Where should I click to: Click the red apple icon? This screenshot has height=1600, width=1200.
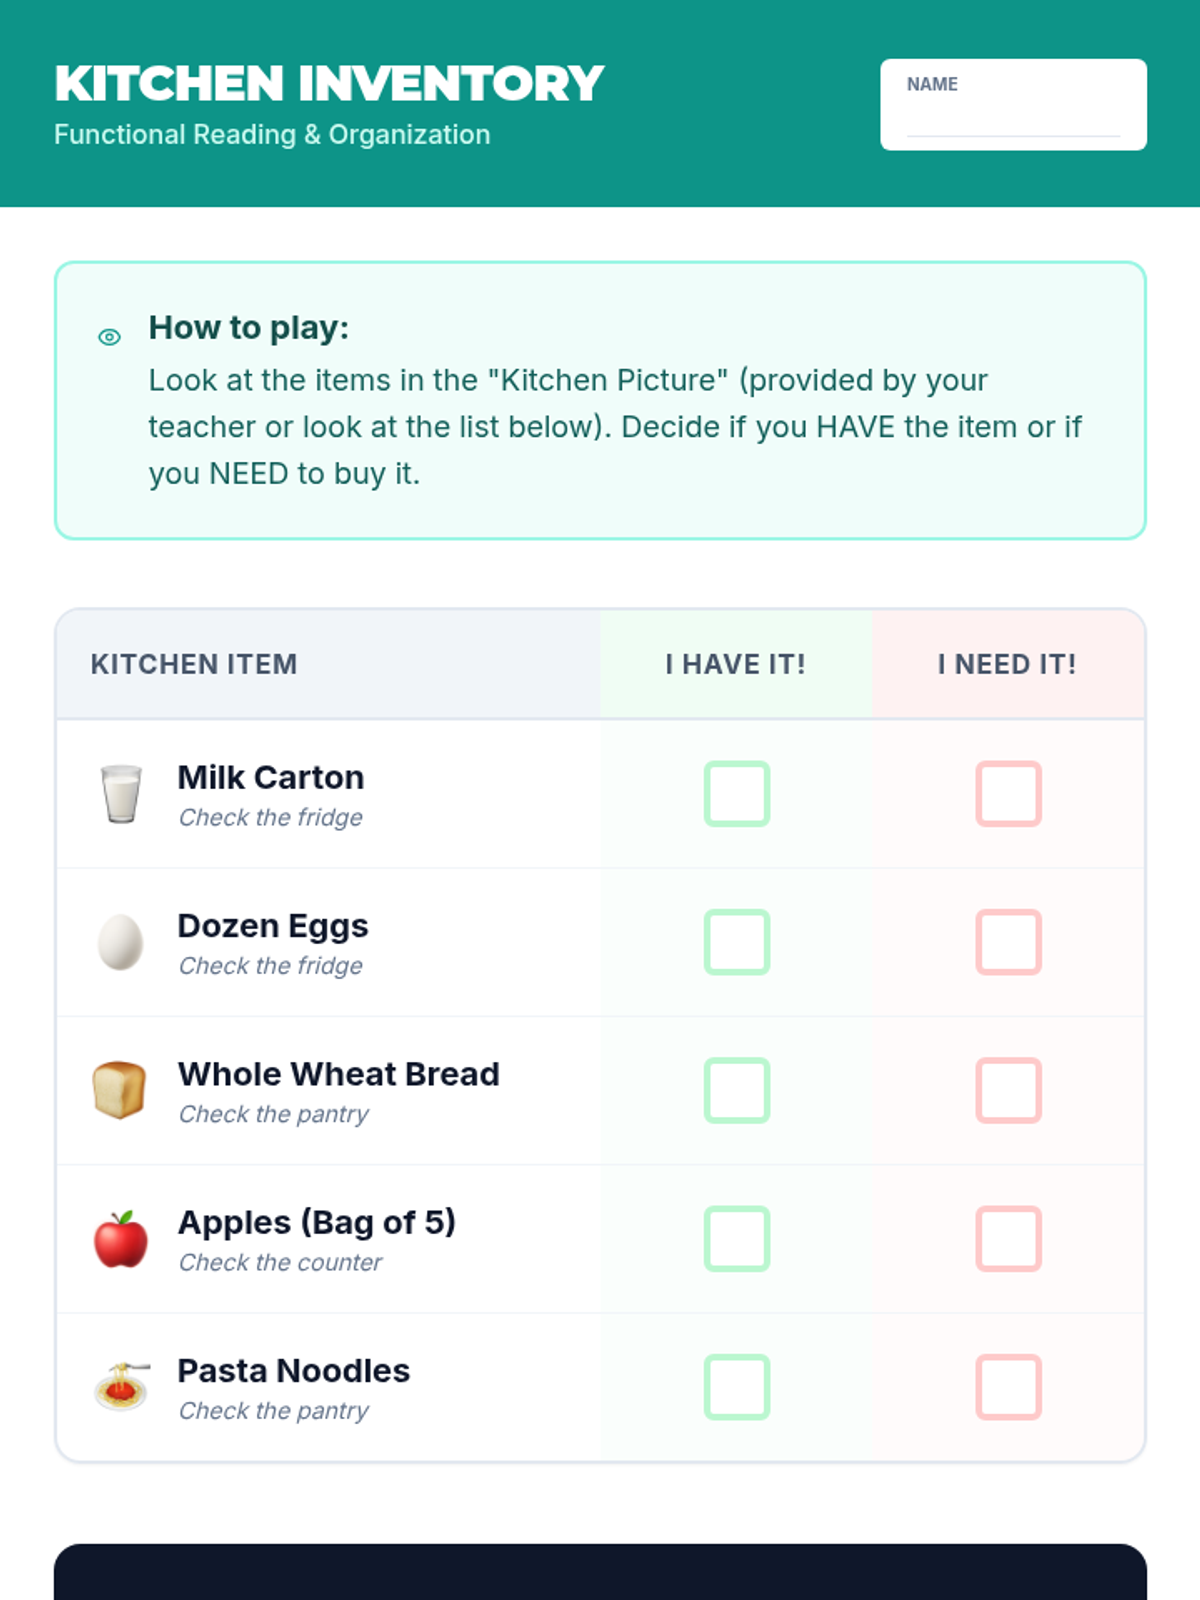(x=121, y=1239)
